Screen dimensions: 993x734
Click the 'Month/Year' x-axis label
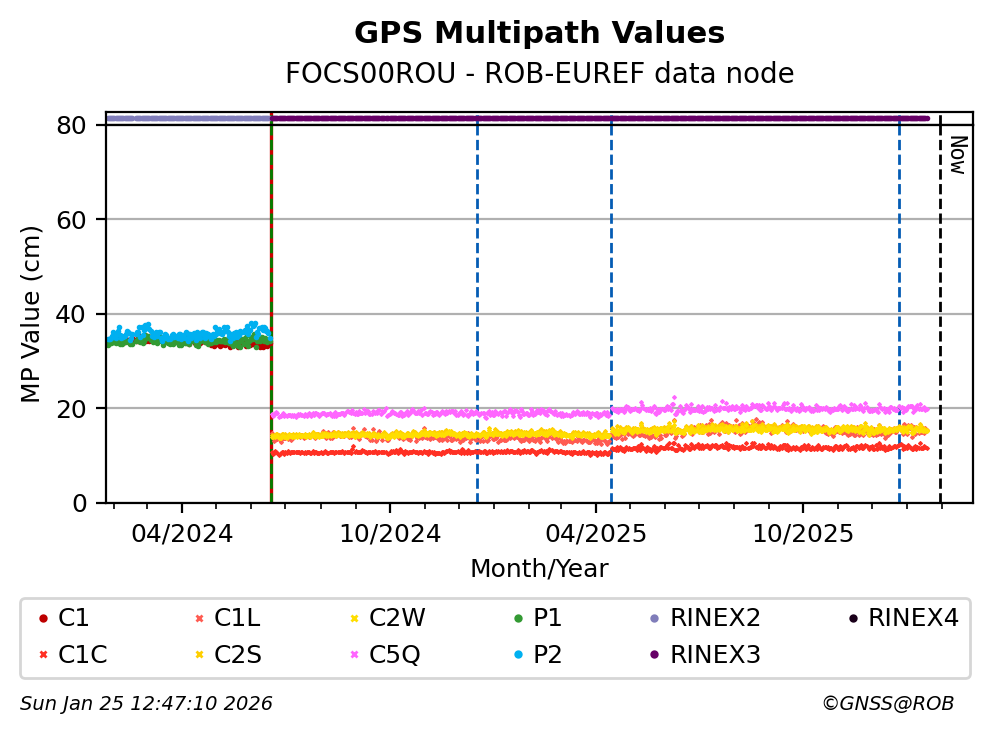click(x=539, y=569)
